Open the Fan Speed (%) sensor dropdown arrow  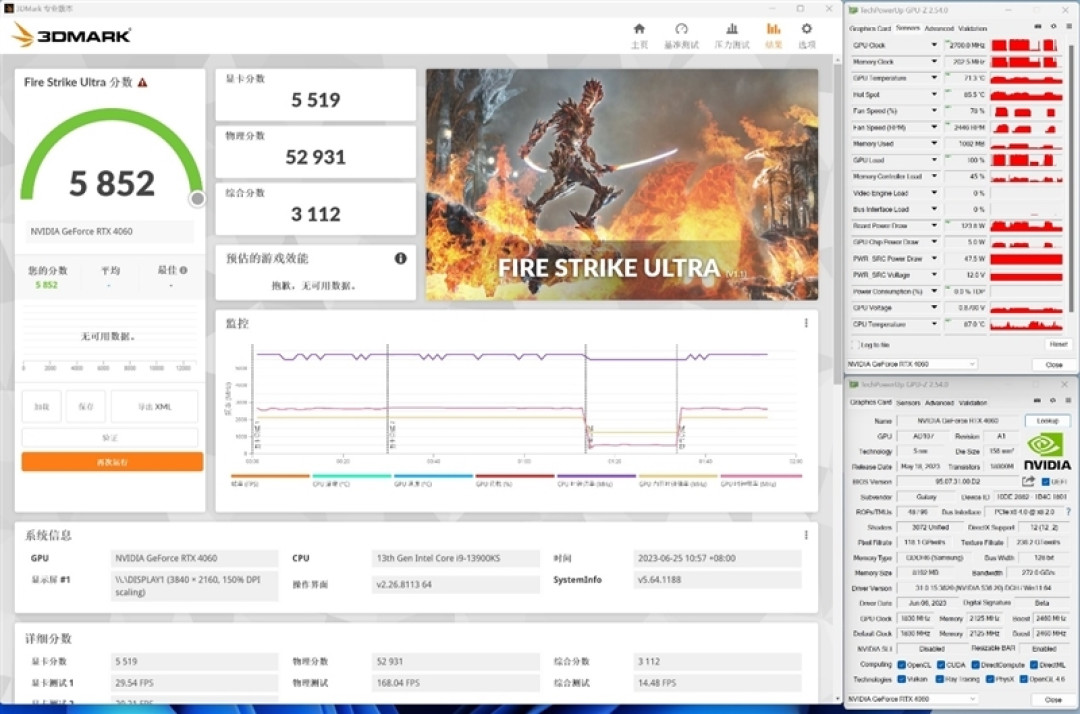(934, 111)
